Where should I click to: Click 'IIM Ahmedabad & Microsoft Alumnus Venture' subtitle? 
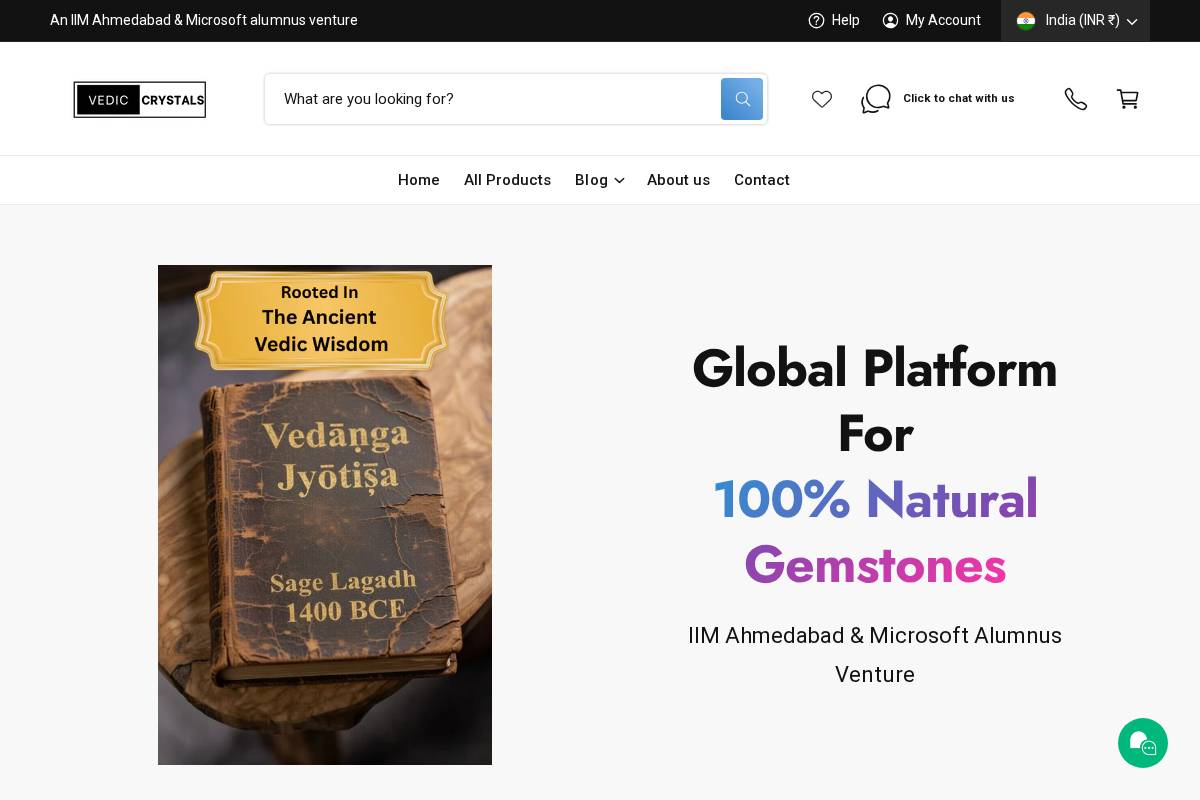coord(875,655)
